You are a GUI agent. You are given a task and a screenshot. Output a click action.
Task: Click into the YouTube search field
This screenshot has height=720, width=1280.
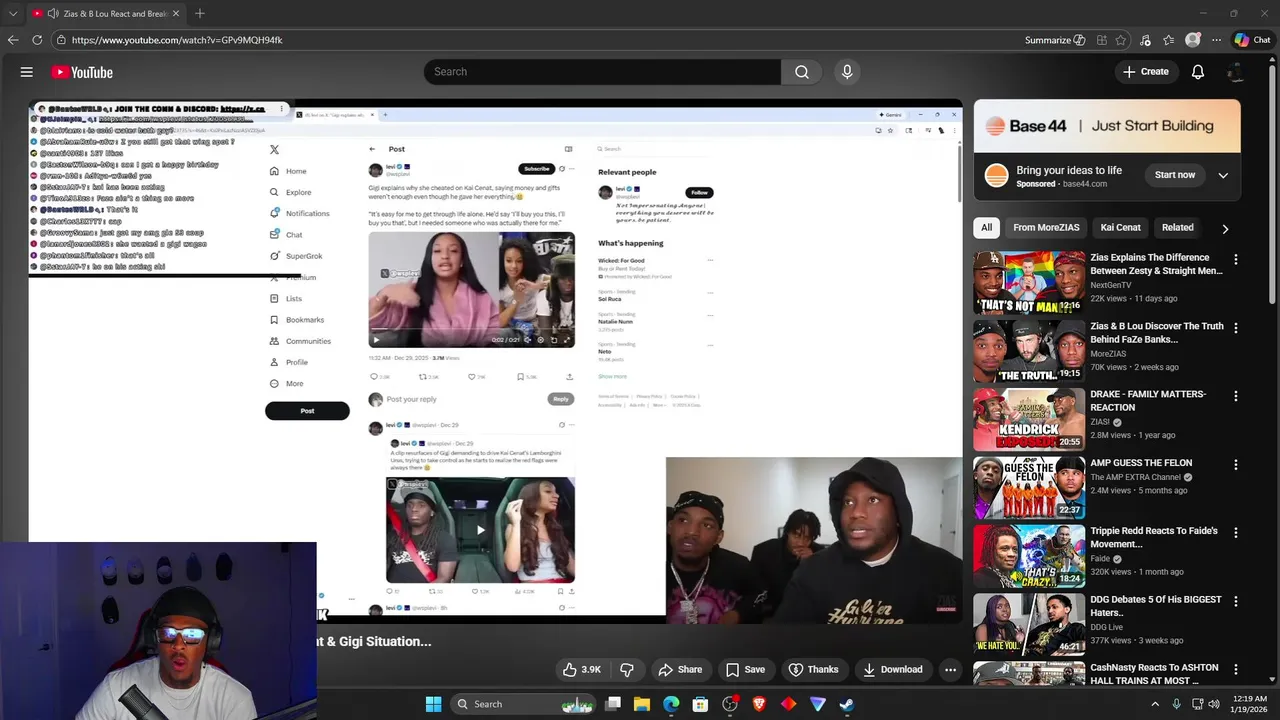602,72
